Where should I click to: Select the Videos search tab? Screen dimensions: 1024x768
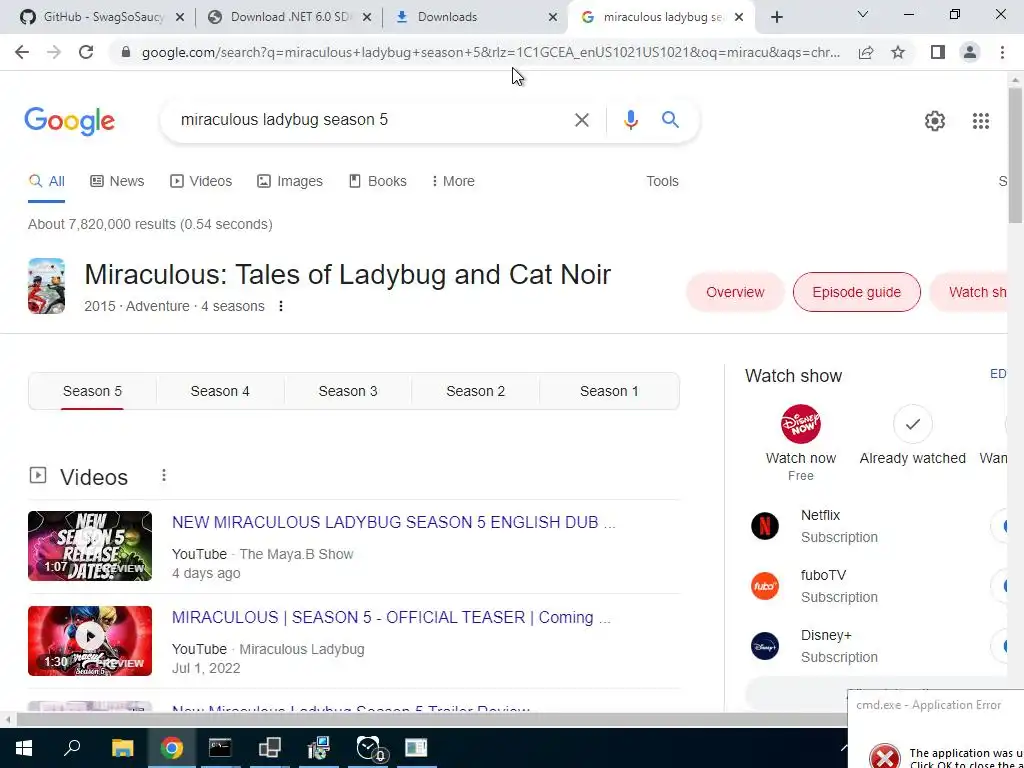coord(201,181)
